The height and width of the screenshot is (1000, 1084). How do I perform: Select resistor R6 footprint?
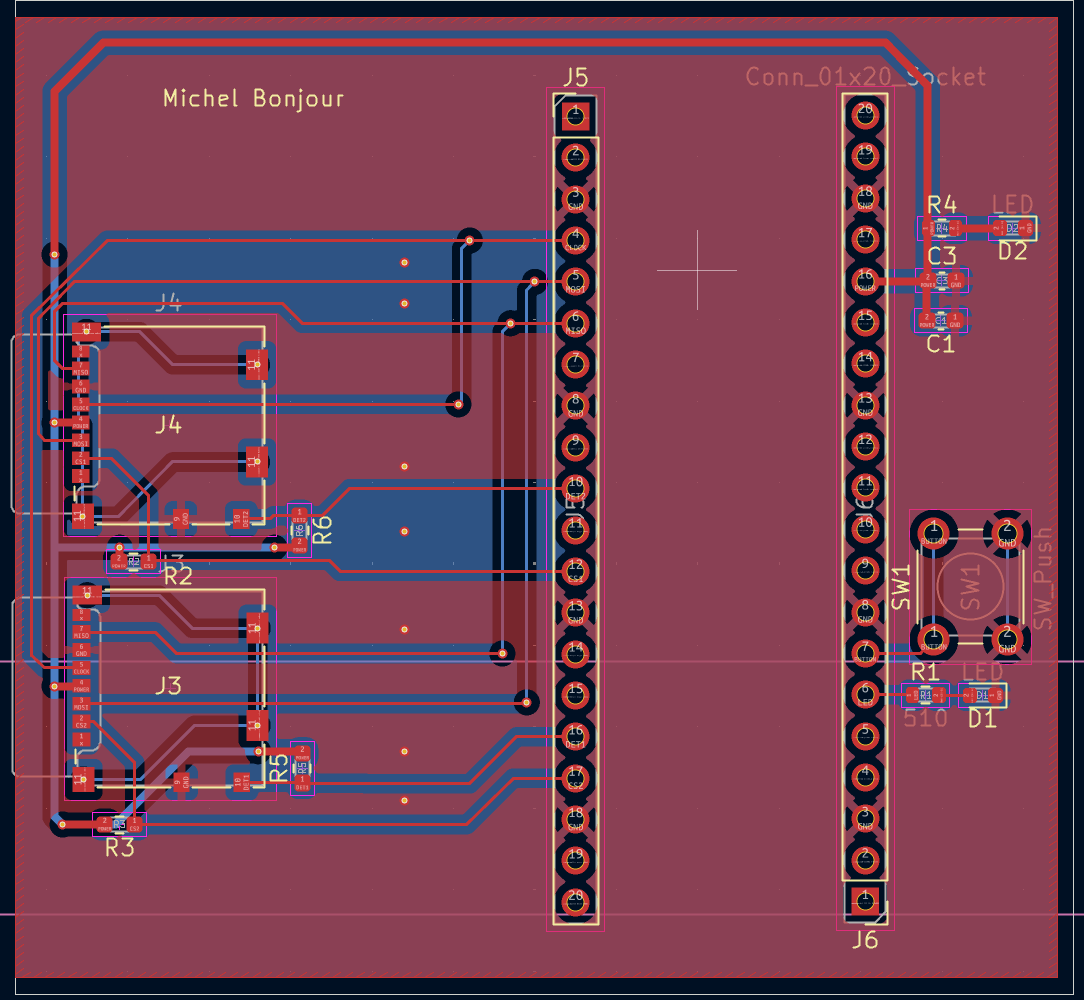point(299,530)
